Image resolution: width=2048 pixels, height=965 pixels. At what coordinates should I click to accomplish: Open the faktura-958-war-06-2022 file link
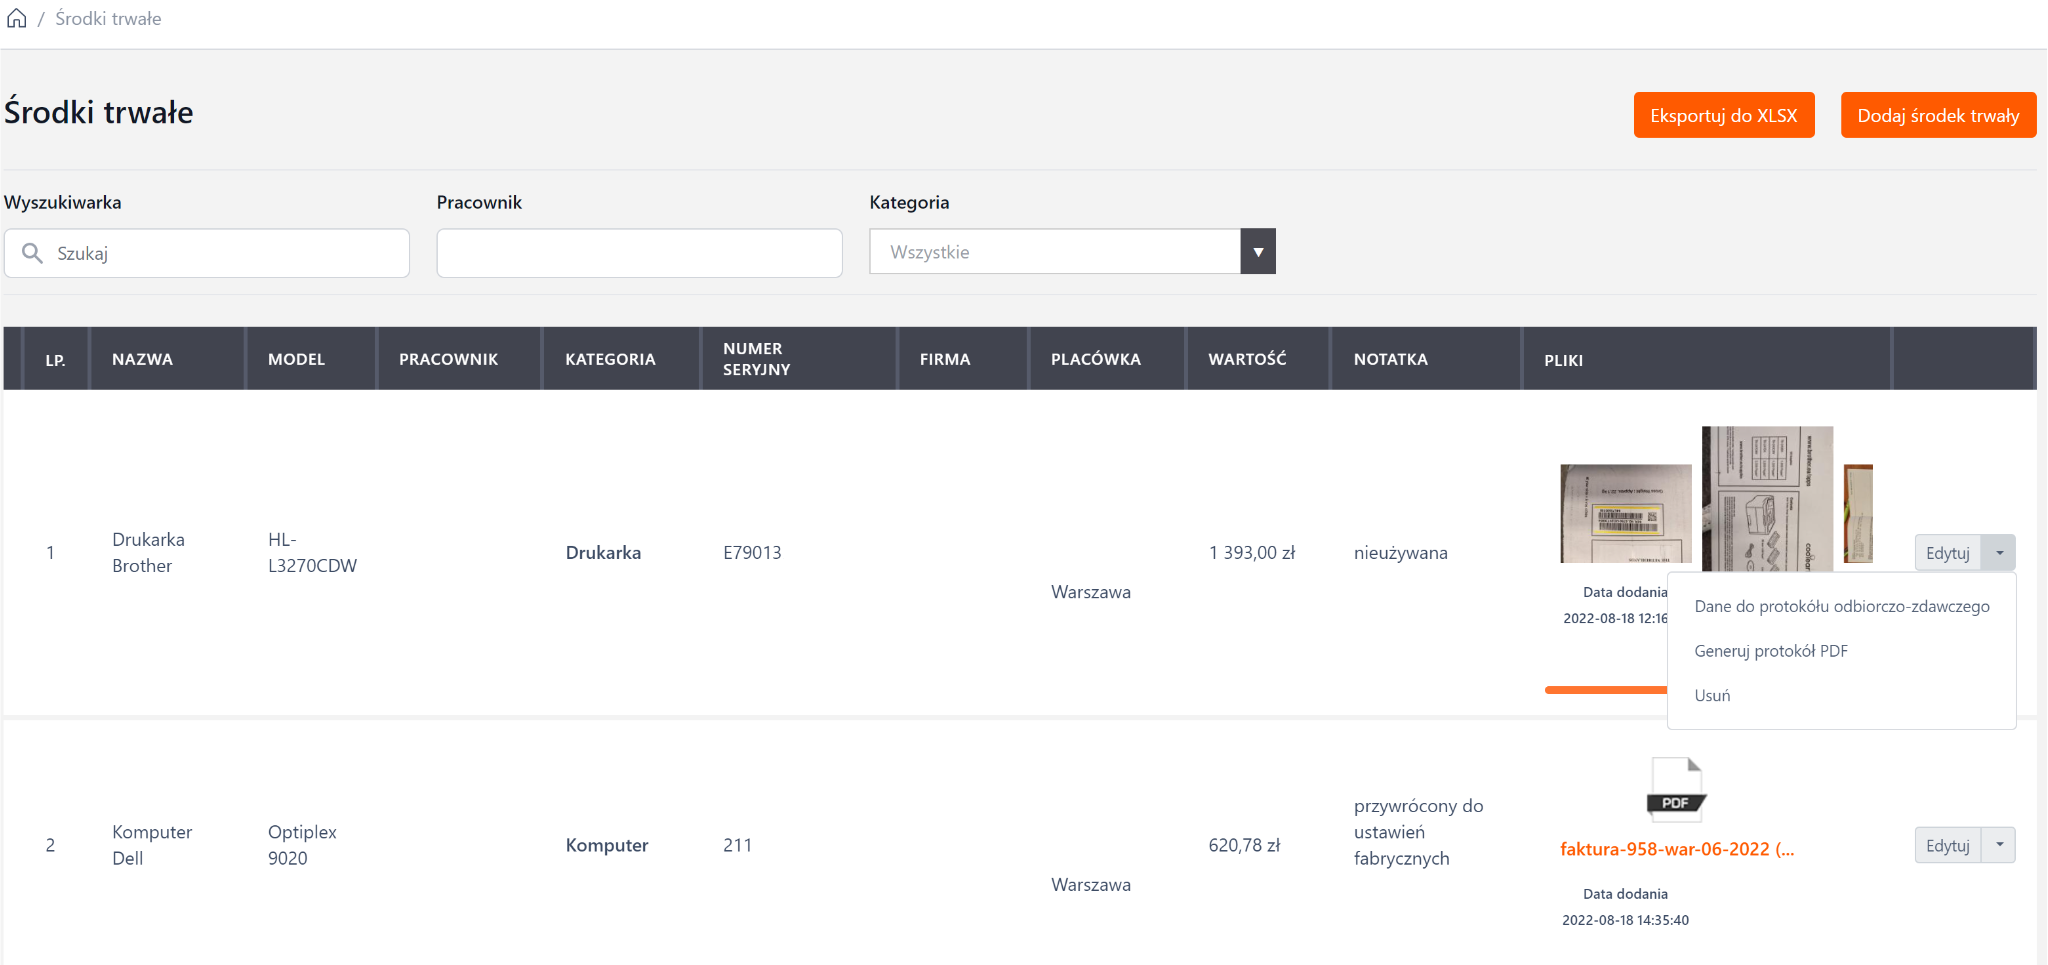tap(1676, 849)
